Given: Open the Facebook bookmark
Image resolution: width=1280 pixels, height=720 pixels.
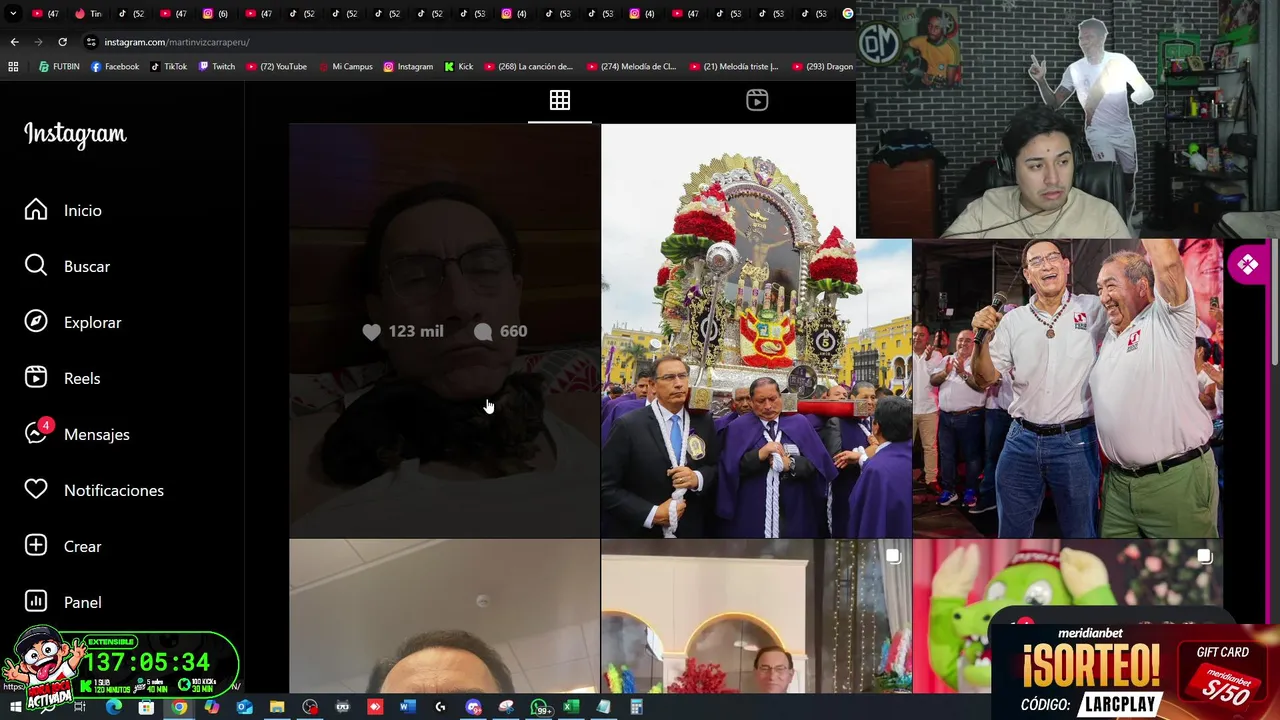Looking at the screenshot, I should click(115, 67).
